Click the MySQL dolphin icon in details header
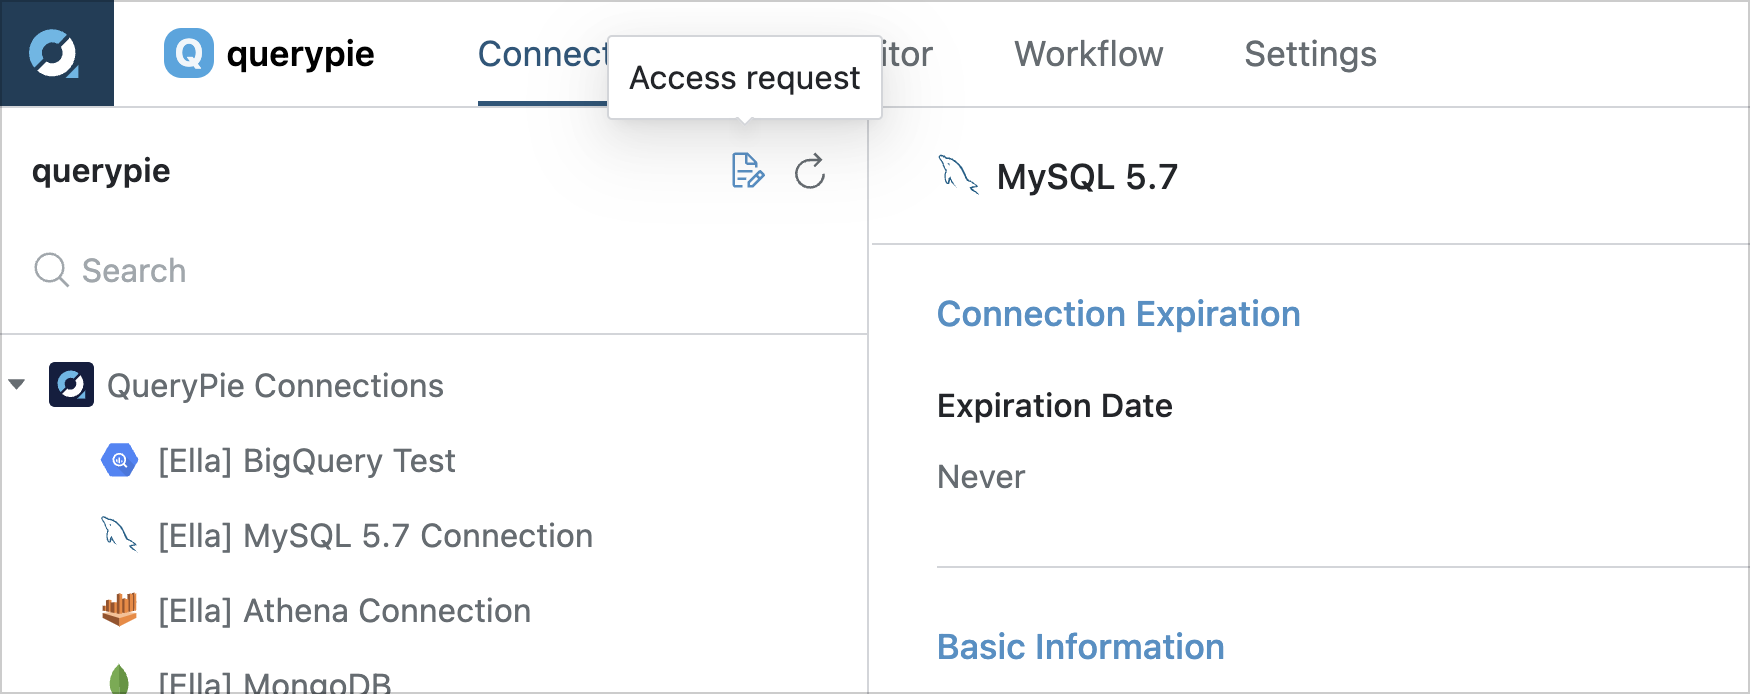 pyautogui.click(x=958, y=175)
